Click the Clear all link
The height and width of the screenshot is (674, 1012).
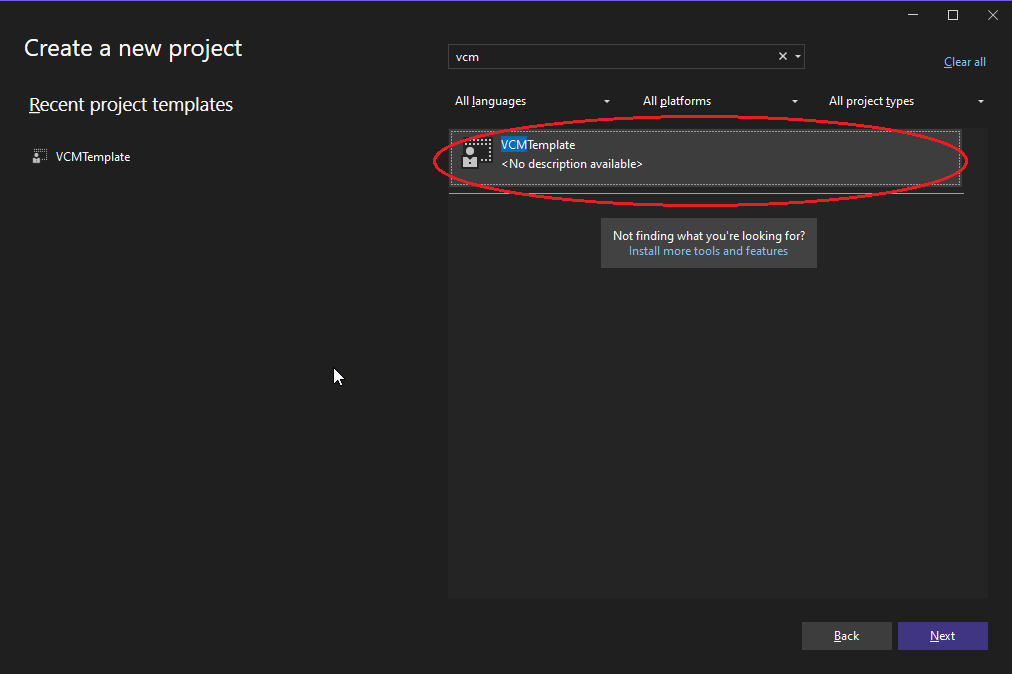click(964, 62)
